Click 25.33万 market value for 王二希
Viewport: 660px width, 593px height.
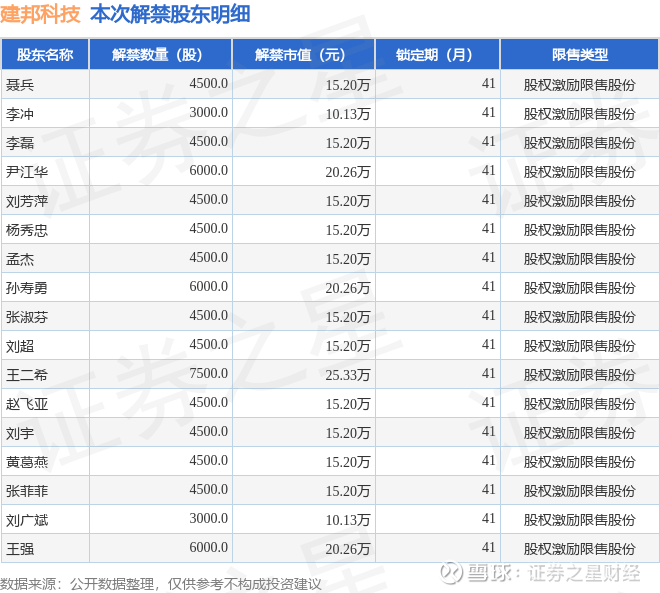(348, 375)
